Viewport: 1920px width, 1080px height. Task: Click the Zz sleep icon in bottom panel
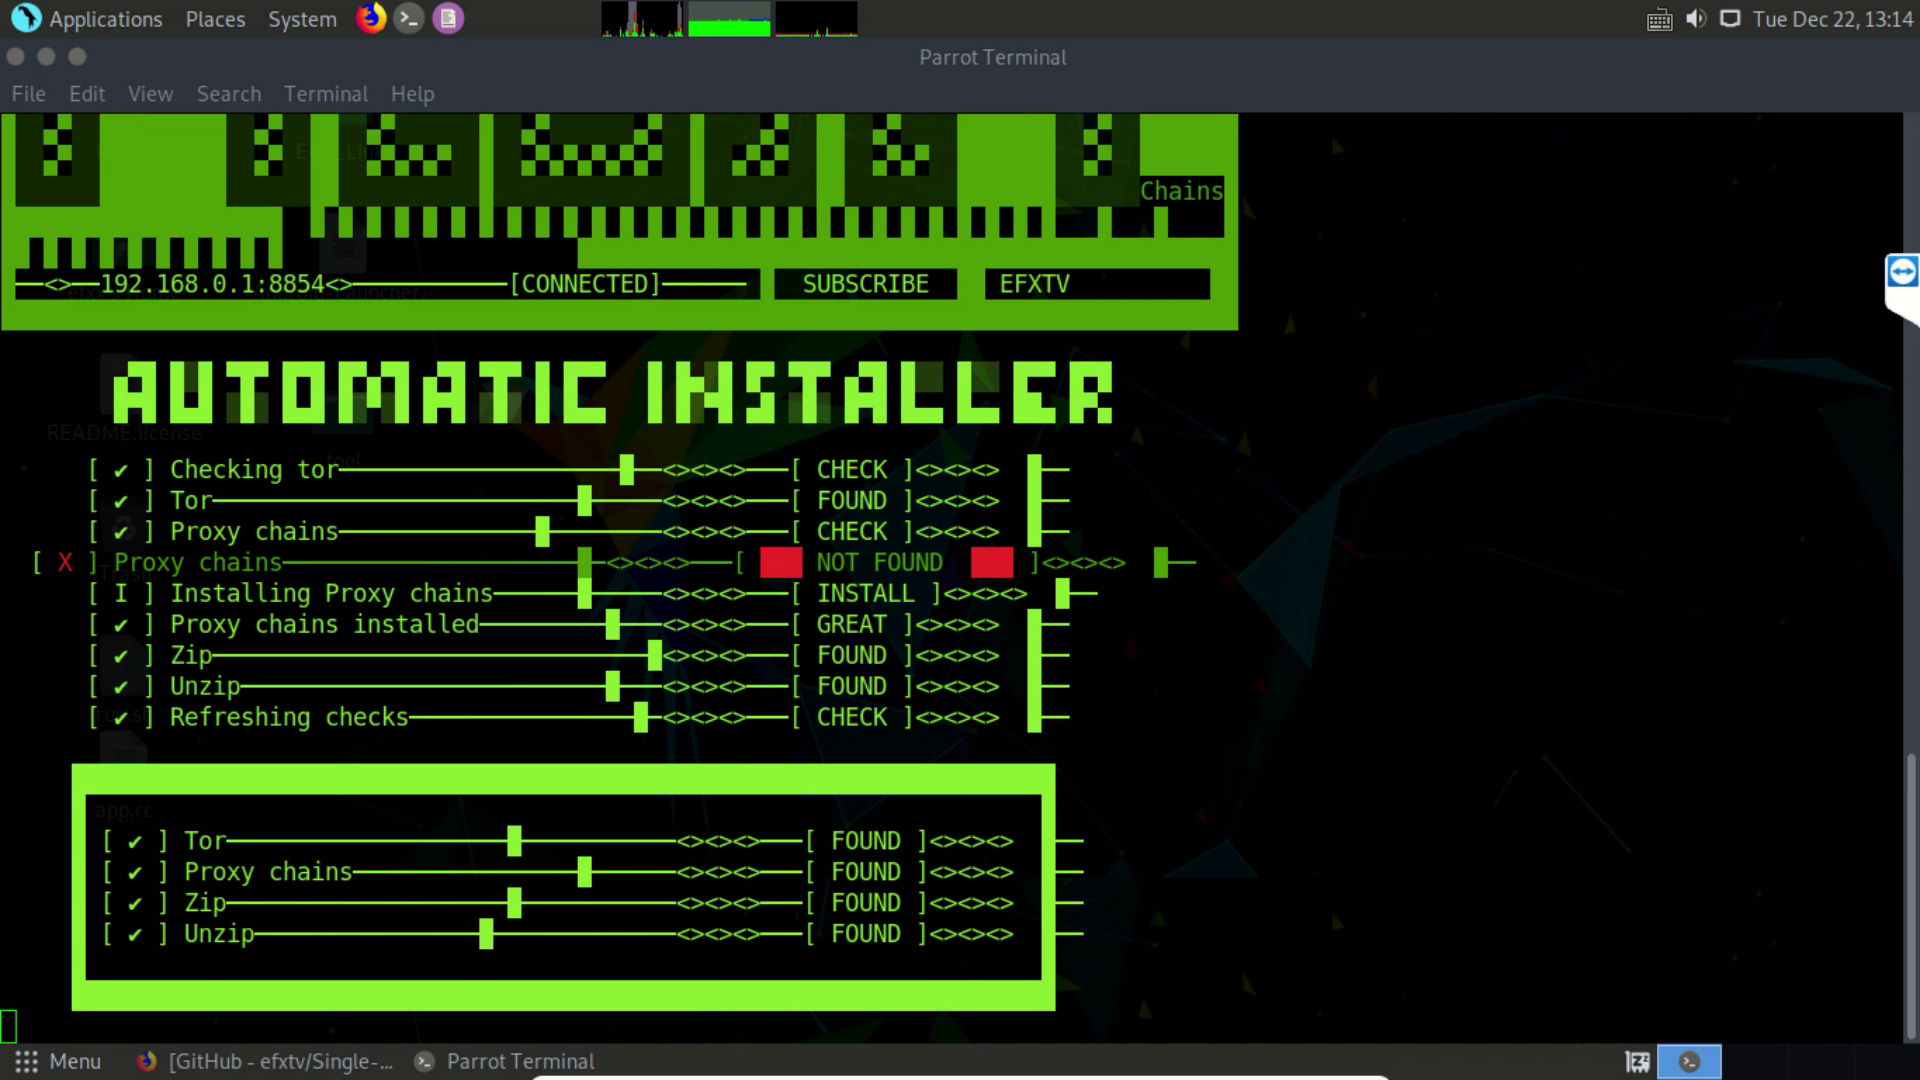tap(1637, 1062)
